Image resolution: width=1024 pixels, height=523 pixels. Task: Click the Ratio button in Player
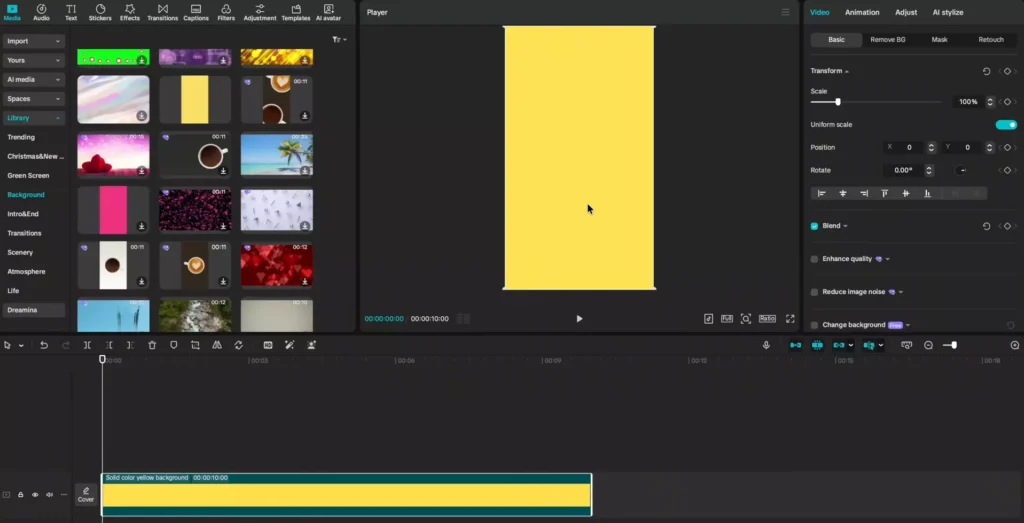[x=767, y=319]
